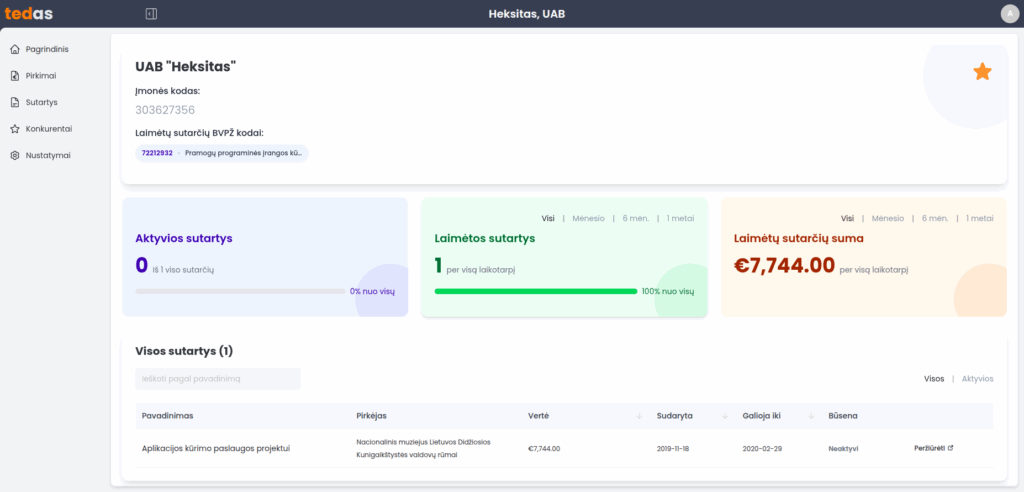
Task: Click the Nustatymai gear icon
Action: (x=15, y=156)
